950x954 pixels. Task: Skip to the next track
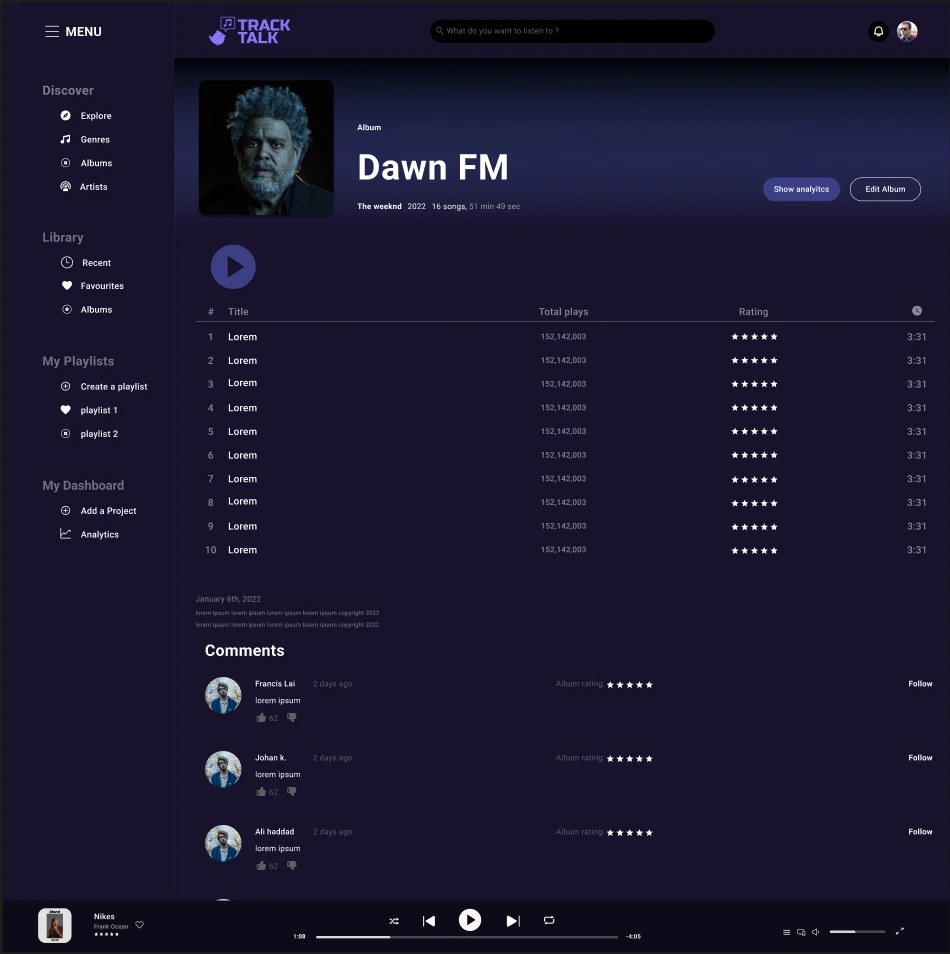[x=513, y=921]
